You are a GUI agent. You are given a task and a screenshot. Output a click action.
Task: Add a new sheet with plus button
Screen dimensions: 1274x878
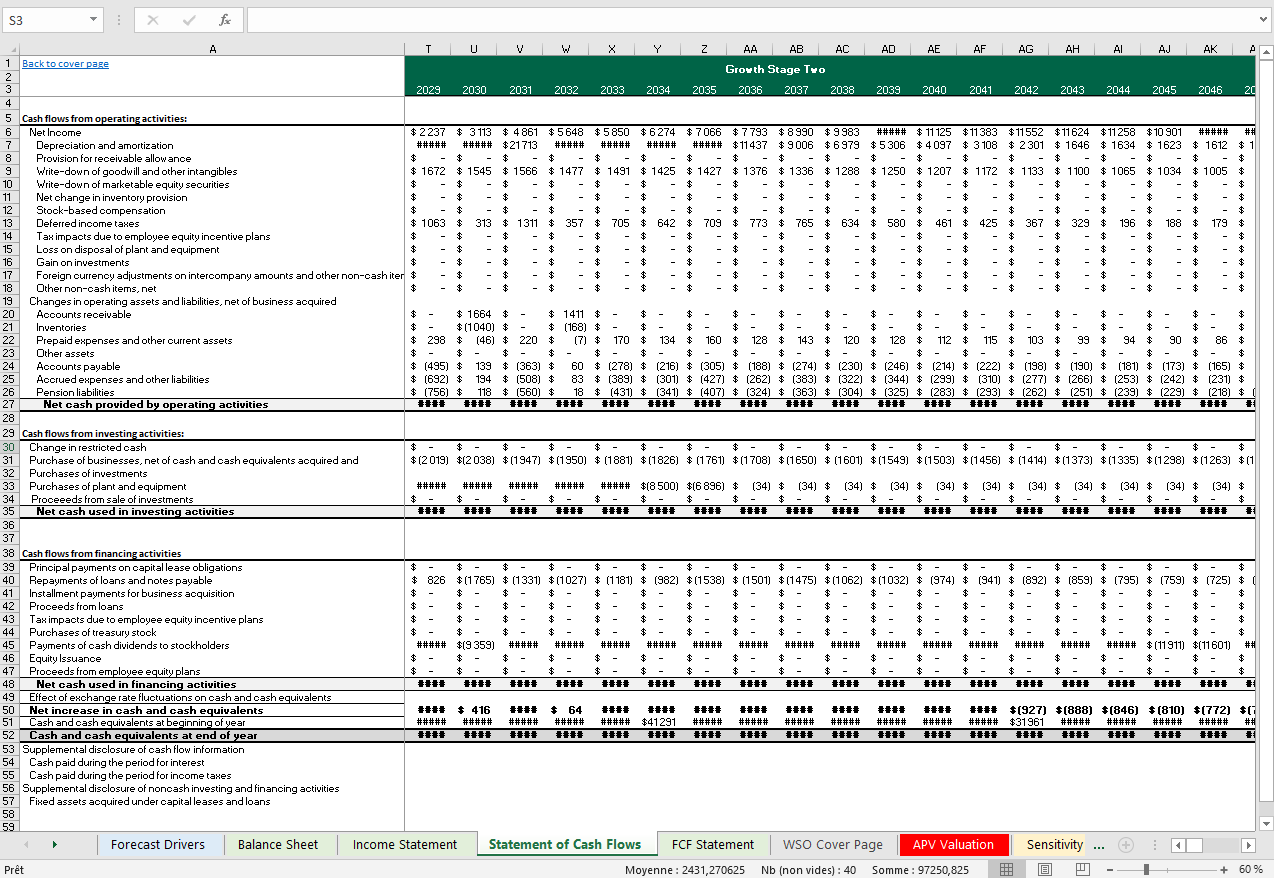coord(1125,845)
